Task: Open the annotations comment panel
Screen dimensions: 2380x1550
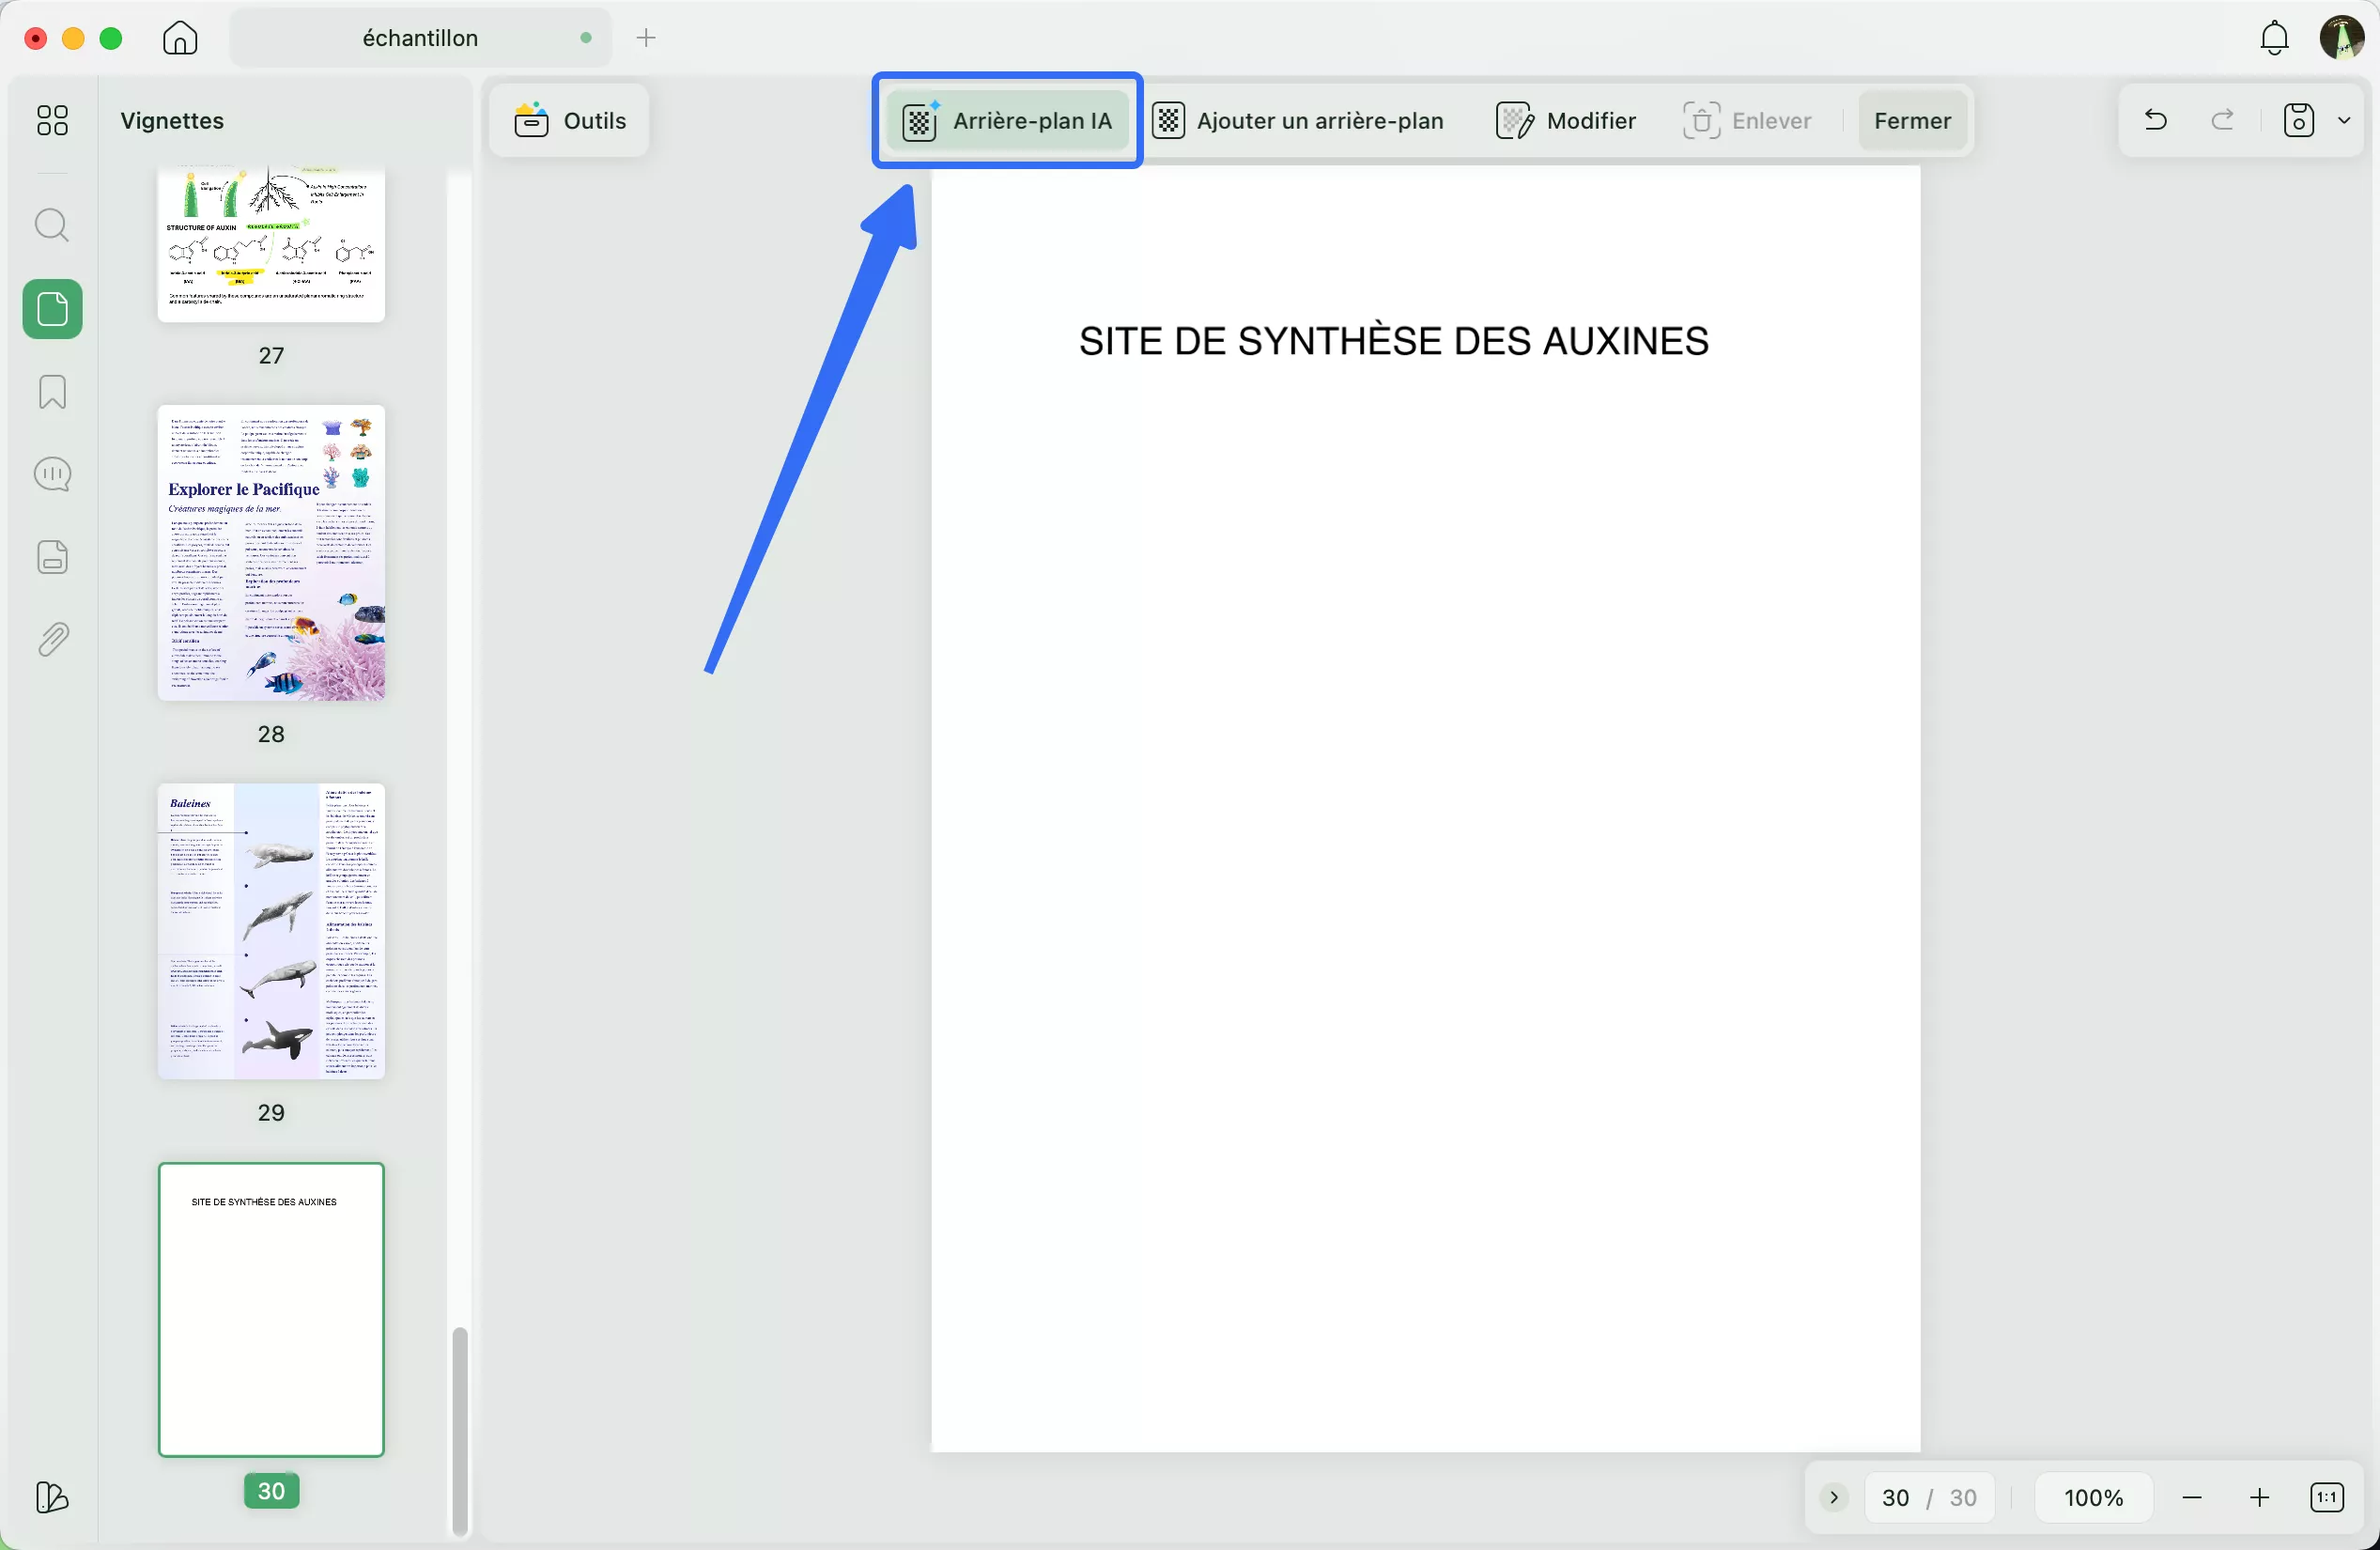Action: 52,473
